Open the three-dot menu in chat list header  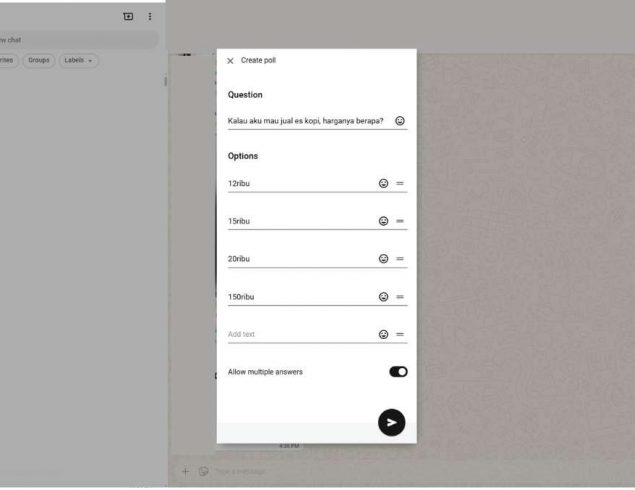tap(150, 17)
